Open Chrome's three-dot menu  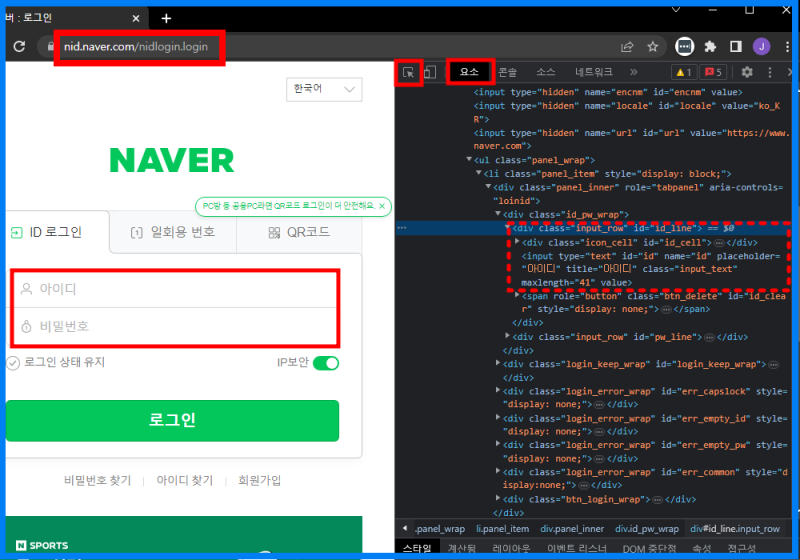click(x=787, y=47)
